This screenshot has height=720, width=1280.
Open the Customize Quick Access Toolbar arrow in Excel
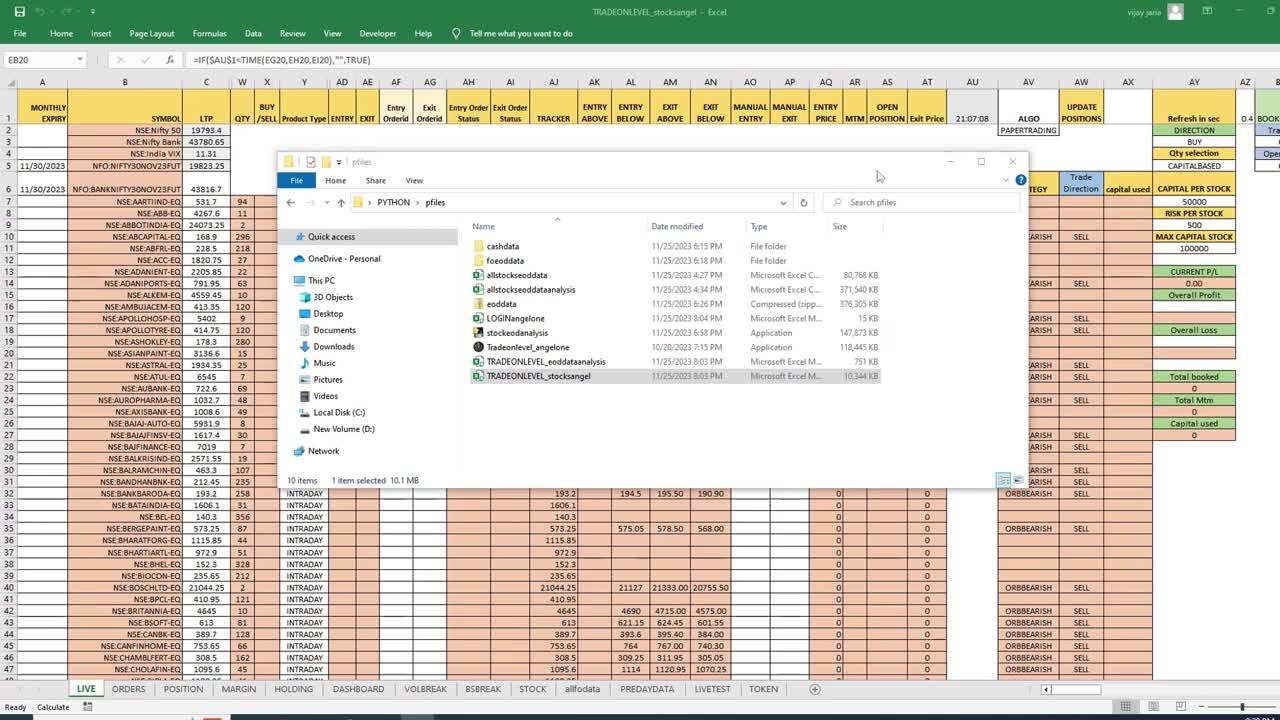click(x=92, y=12)
